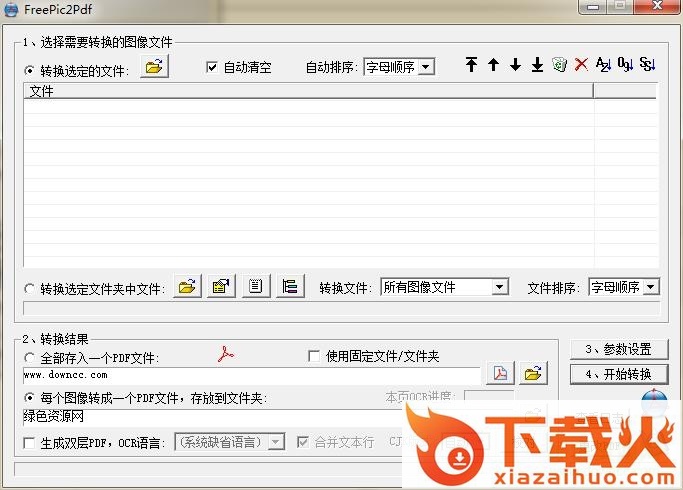Click the www.downcc.com PDF path field

[x=251, y=375]
